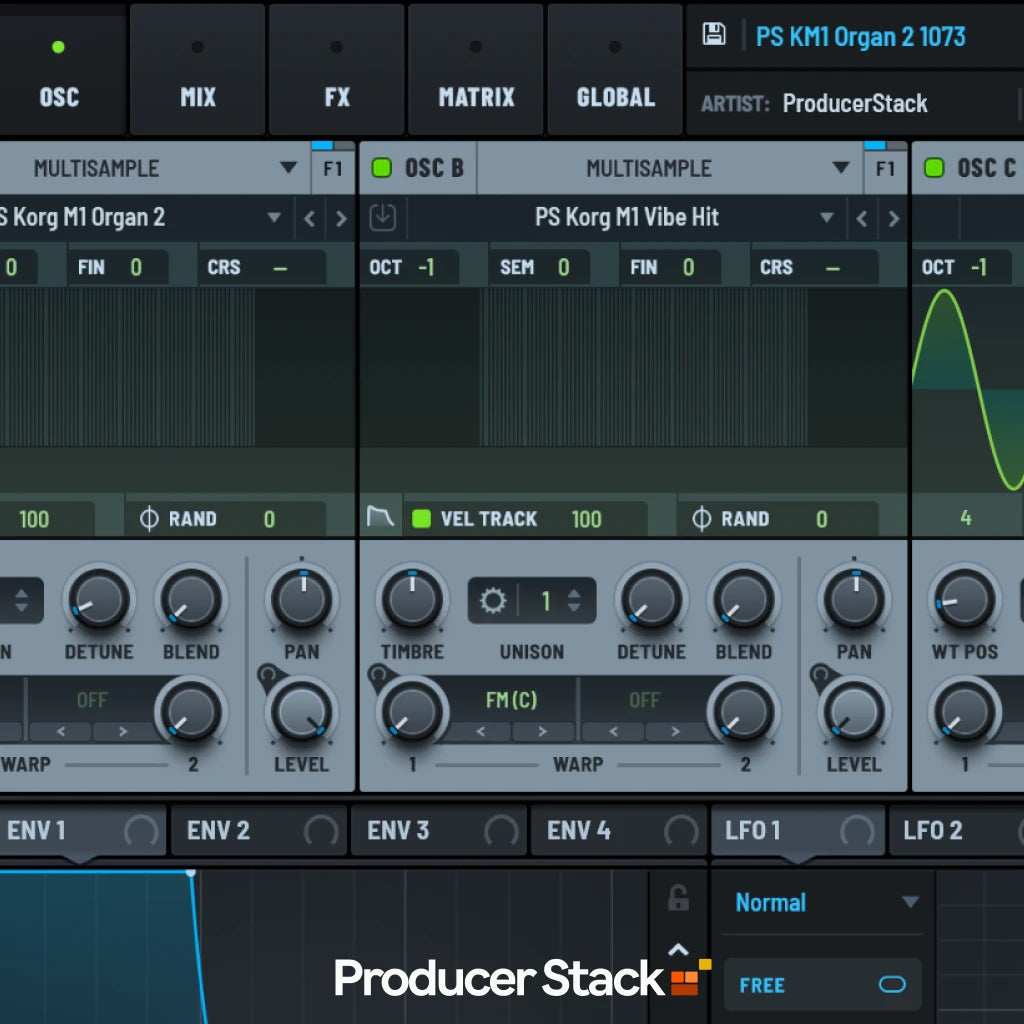1024x1024 pixels.
Task: Click preset name PS KM1 Organ 2 1073
Action: pos(860,37)
